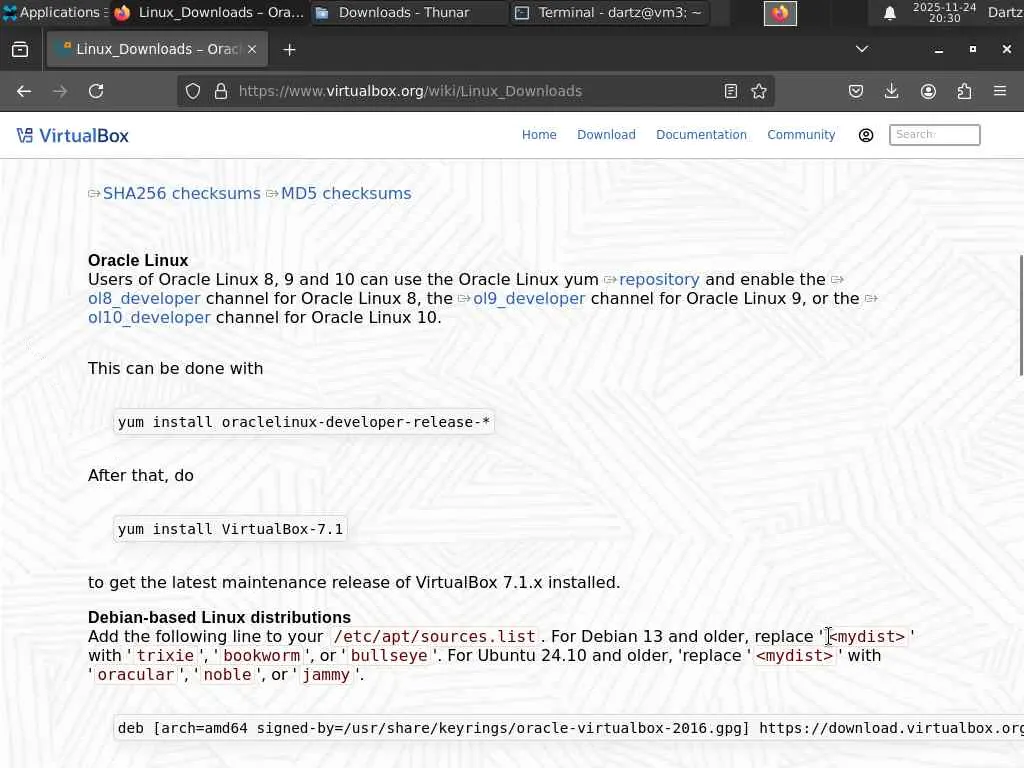
Task: Open Download in VirtualBox navigation
Action: [x=606, y=135]
